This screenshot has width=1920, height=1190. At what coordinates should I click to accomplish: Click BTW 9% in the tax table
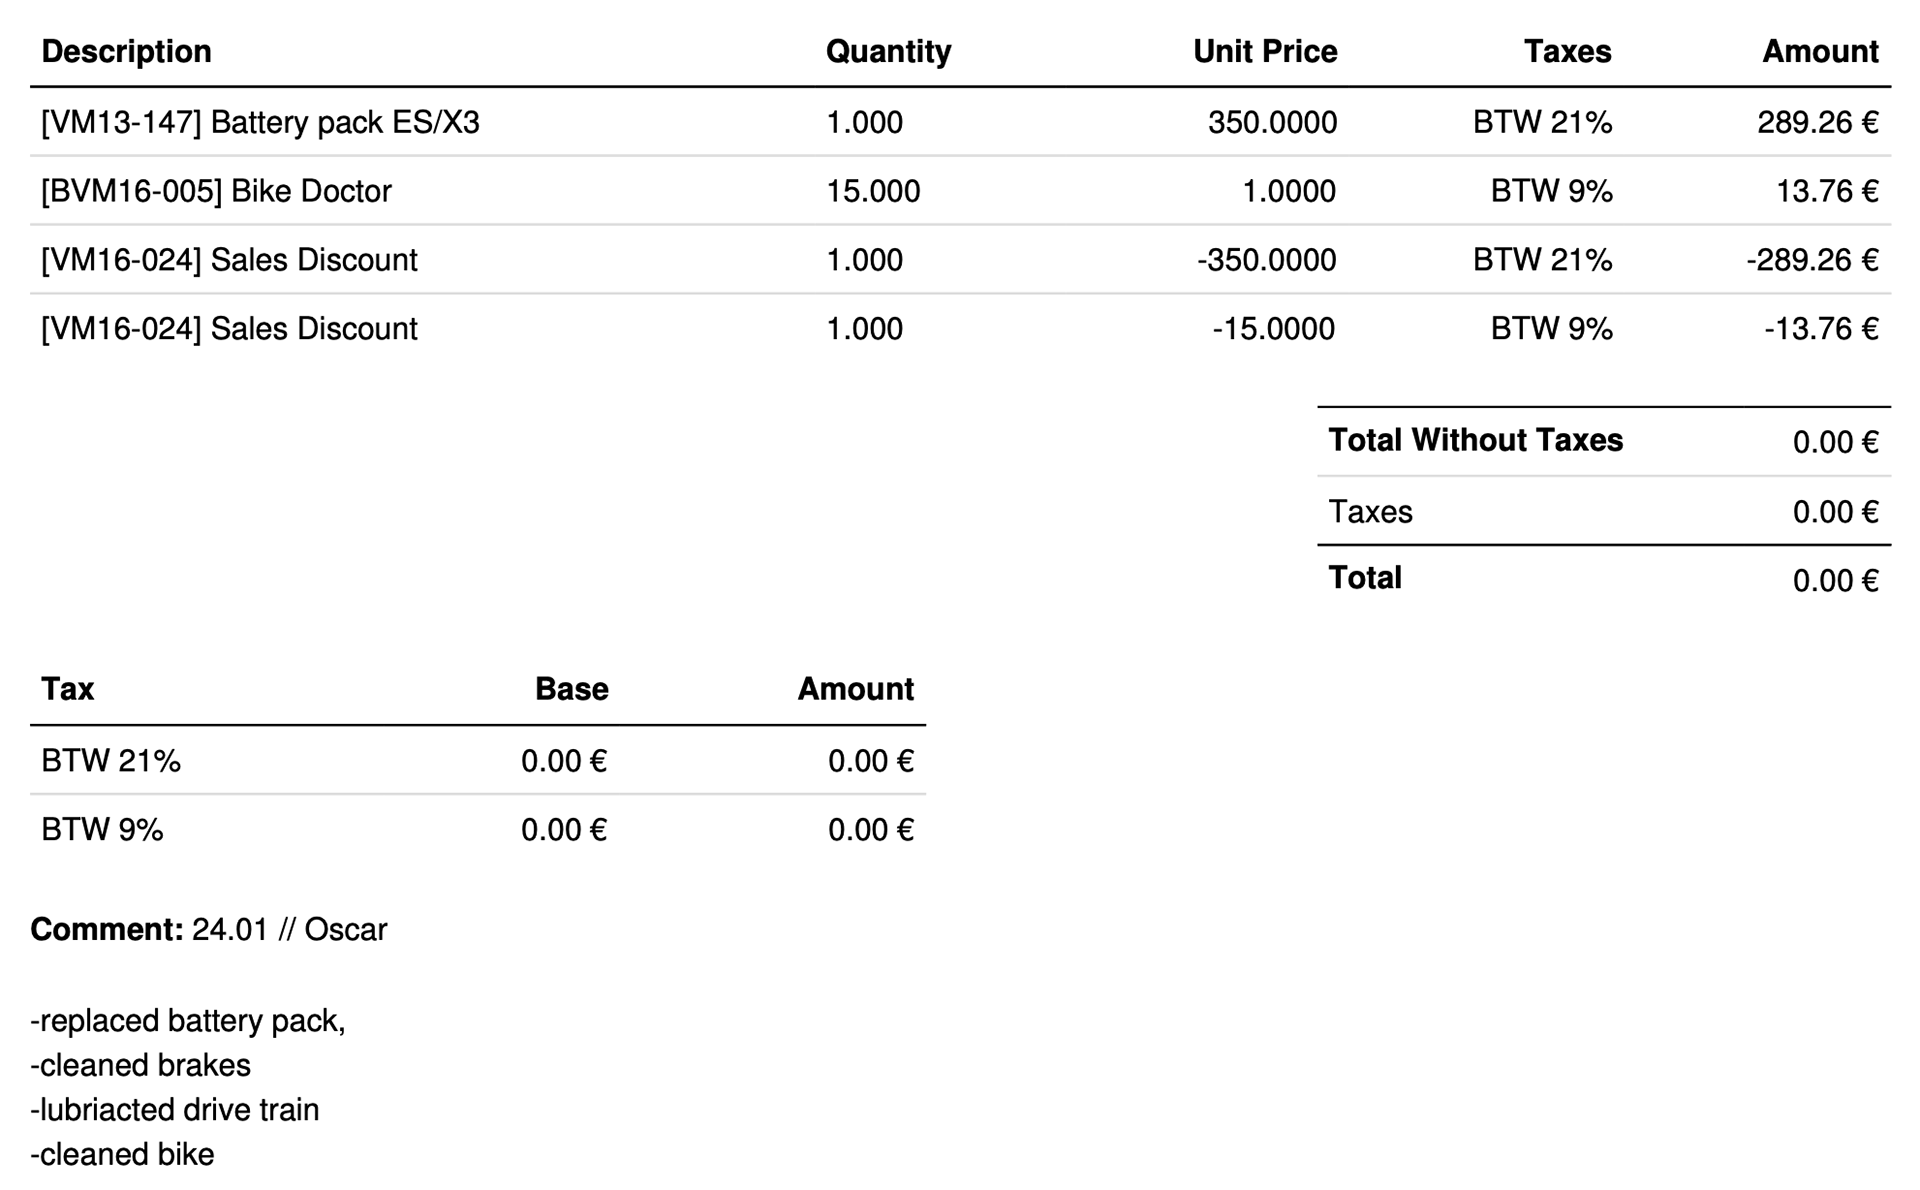pos(102,830)
